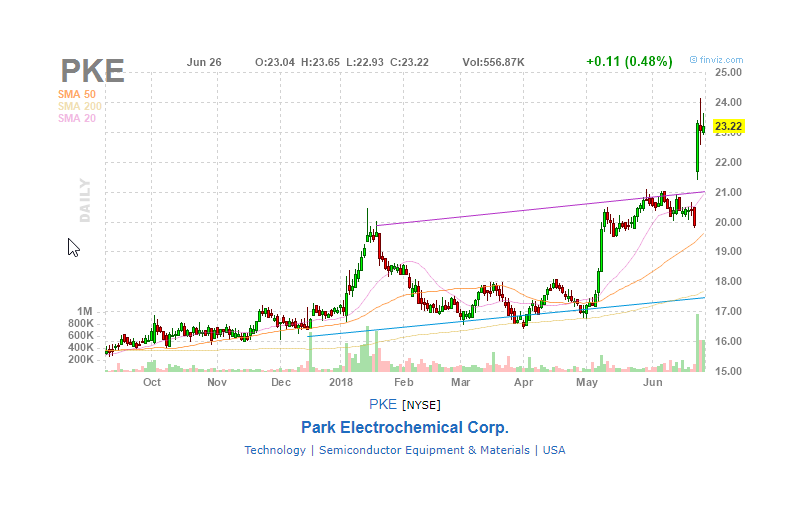Open the PKE ticker link below chart
Image resolution: width=803 pixels, height=509 pixels.
(x=383, y=404)
